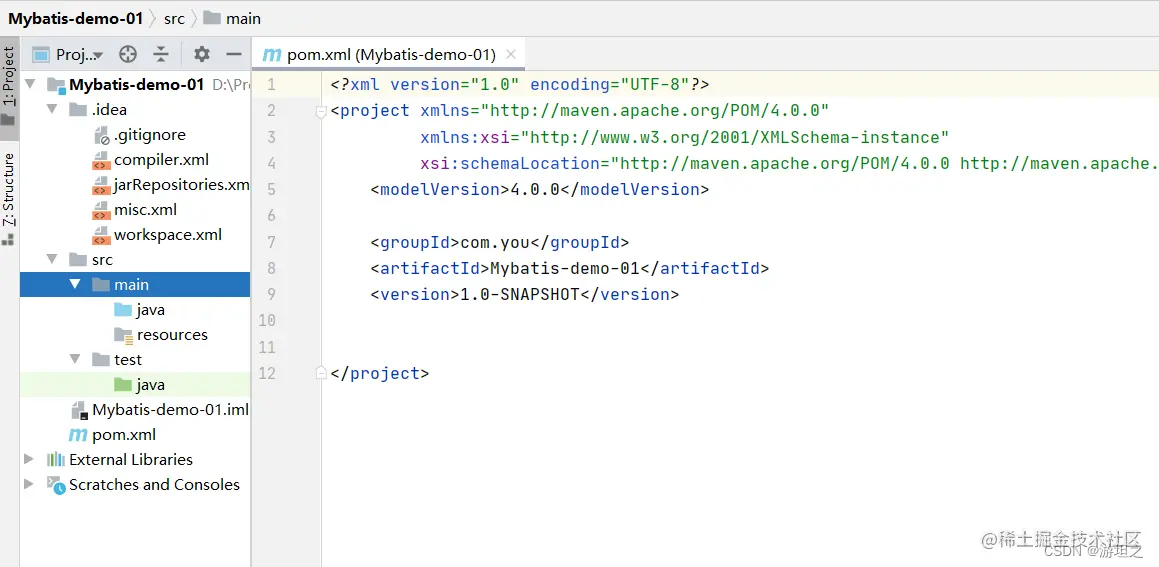Collapse the main folder arrow
The image size is (1159, 567).
(75, 285)
